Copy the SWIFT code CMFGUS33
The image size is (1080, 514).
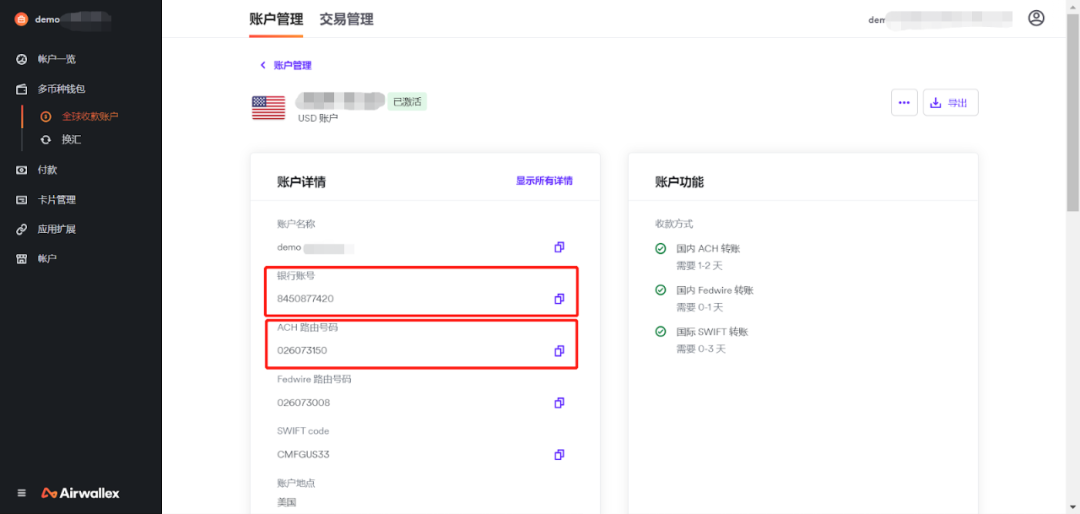[559, 455]
